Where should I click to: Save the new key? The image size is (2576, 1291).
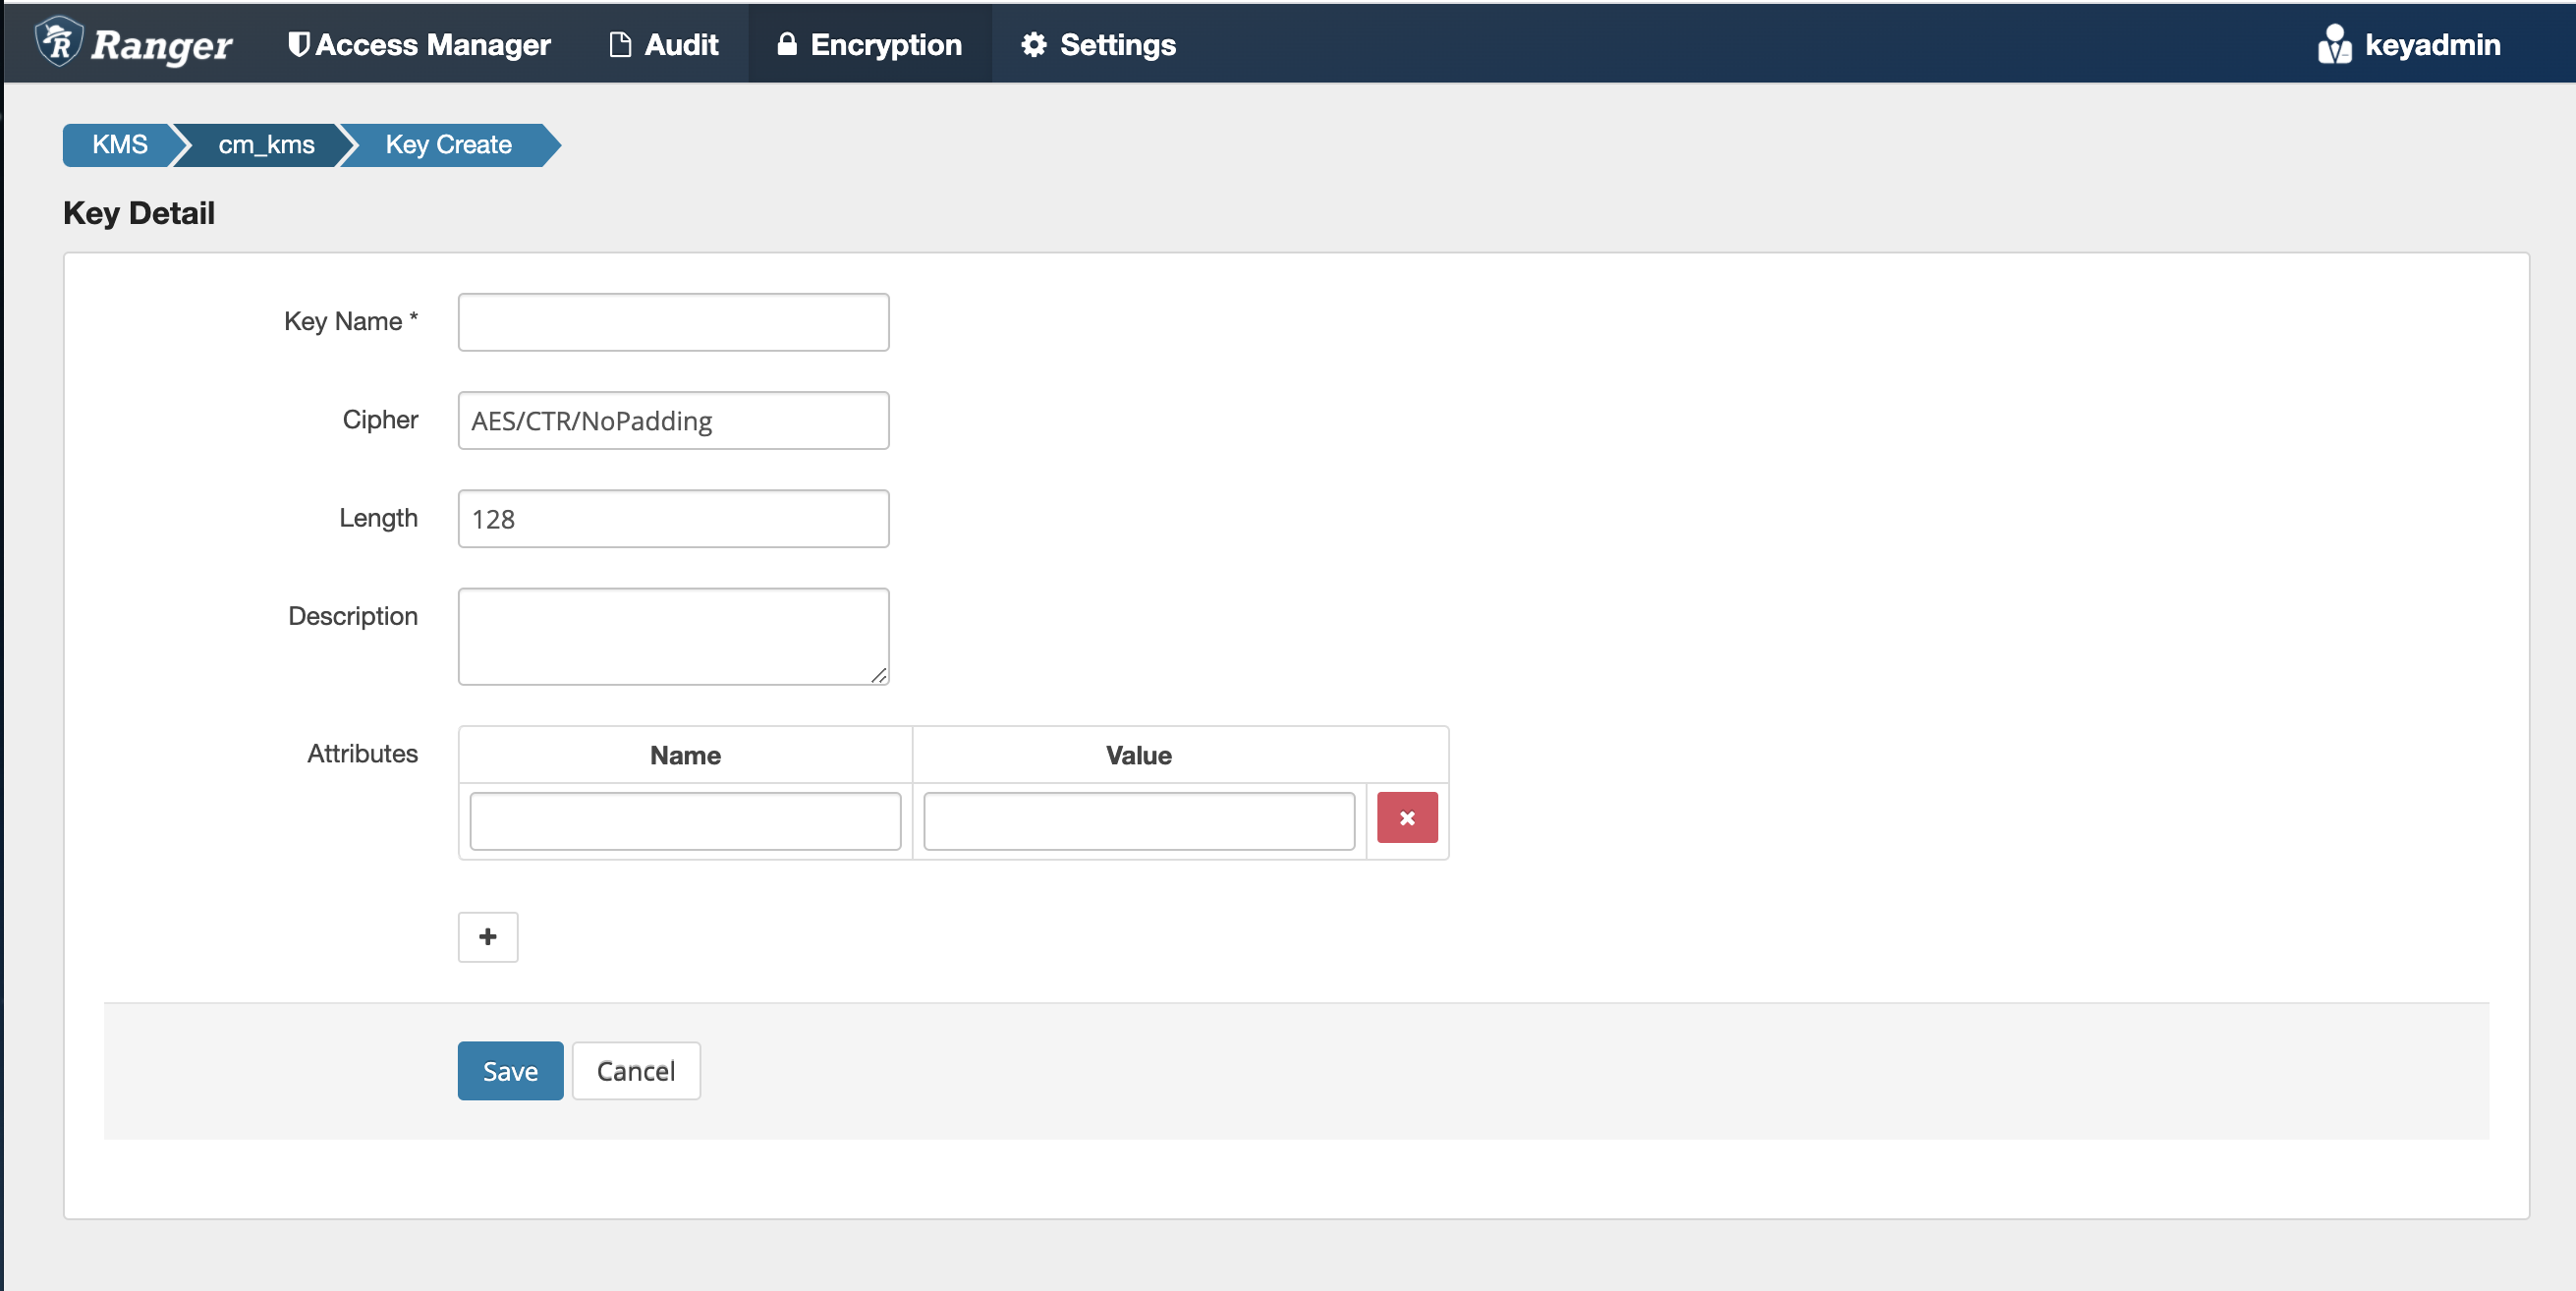click(x=510, y=1071)
